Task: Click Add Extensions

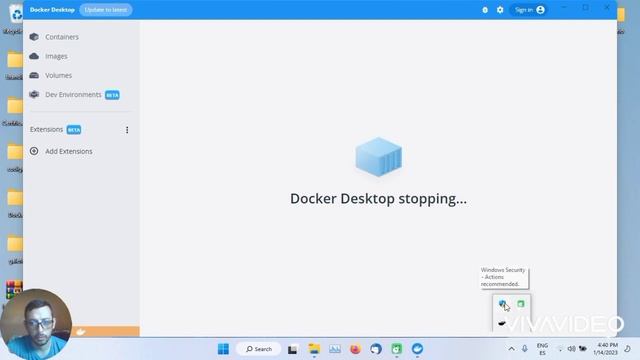Action: (69, 151)
